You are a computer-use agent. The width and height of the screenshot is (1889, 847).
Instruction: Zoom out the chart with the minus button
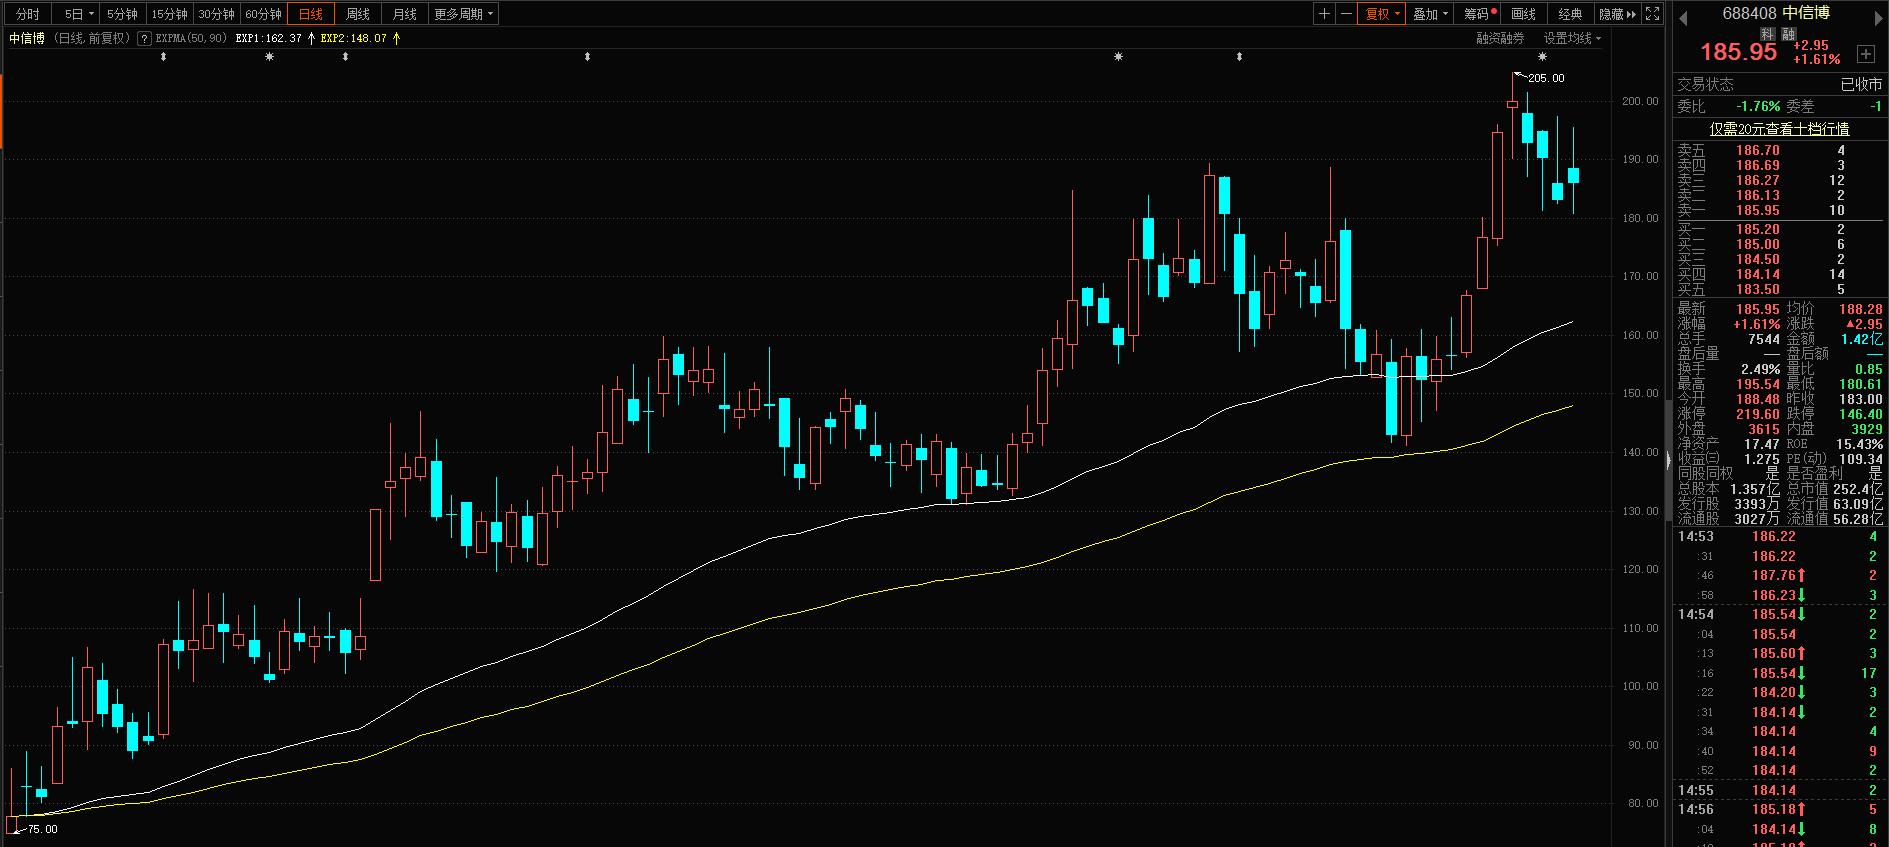1346,14
